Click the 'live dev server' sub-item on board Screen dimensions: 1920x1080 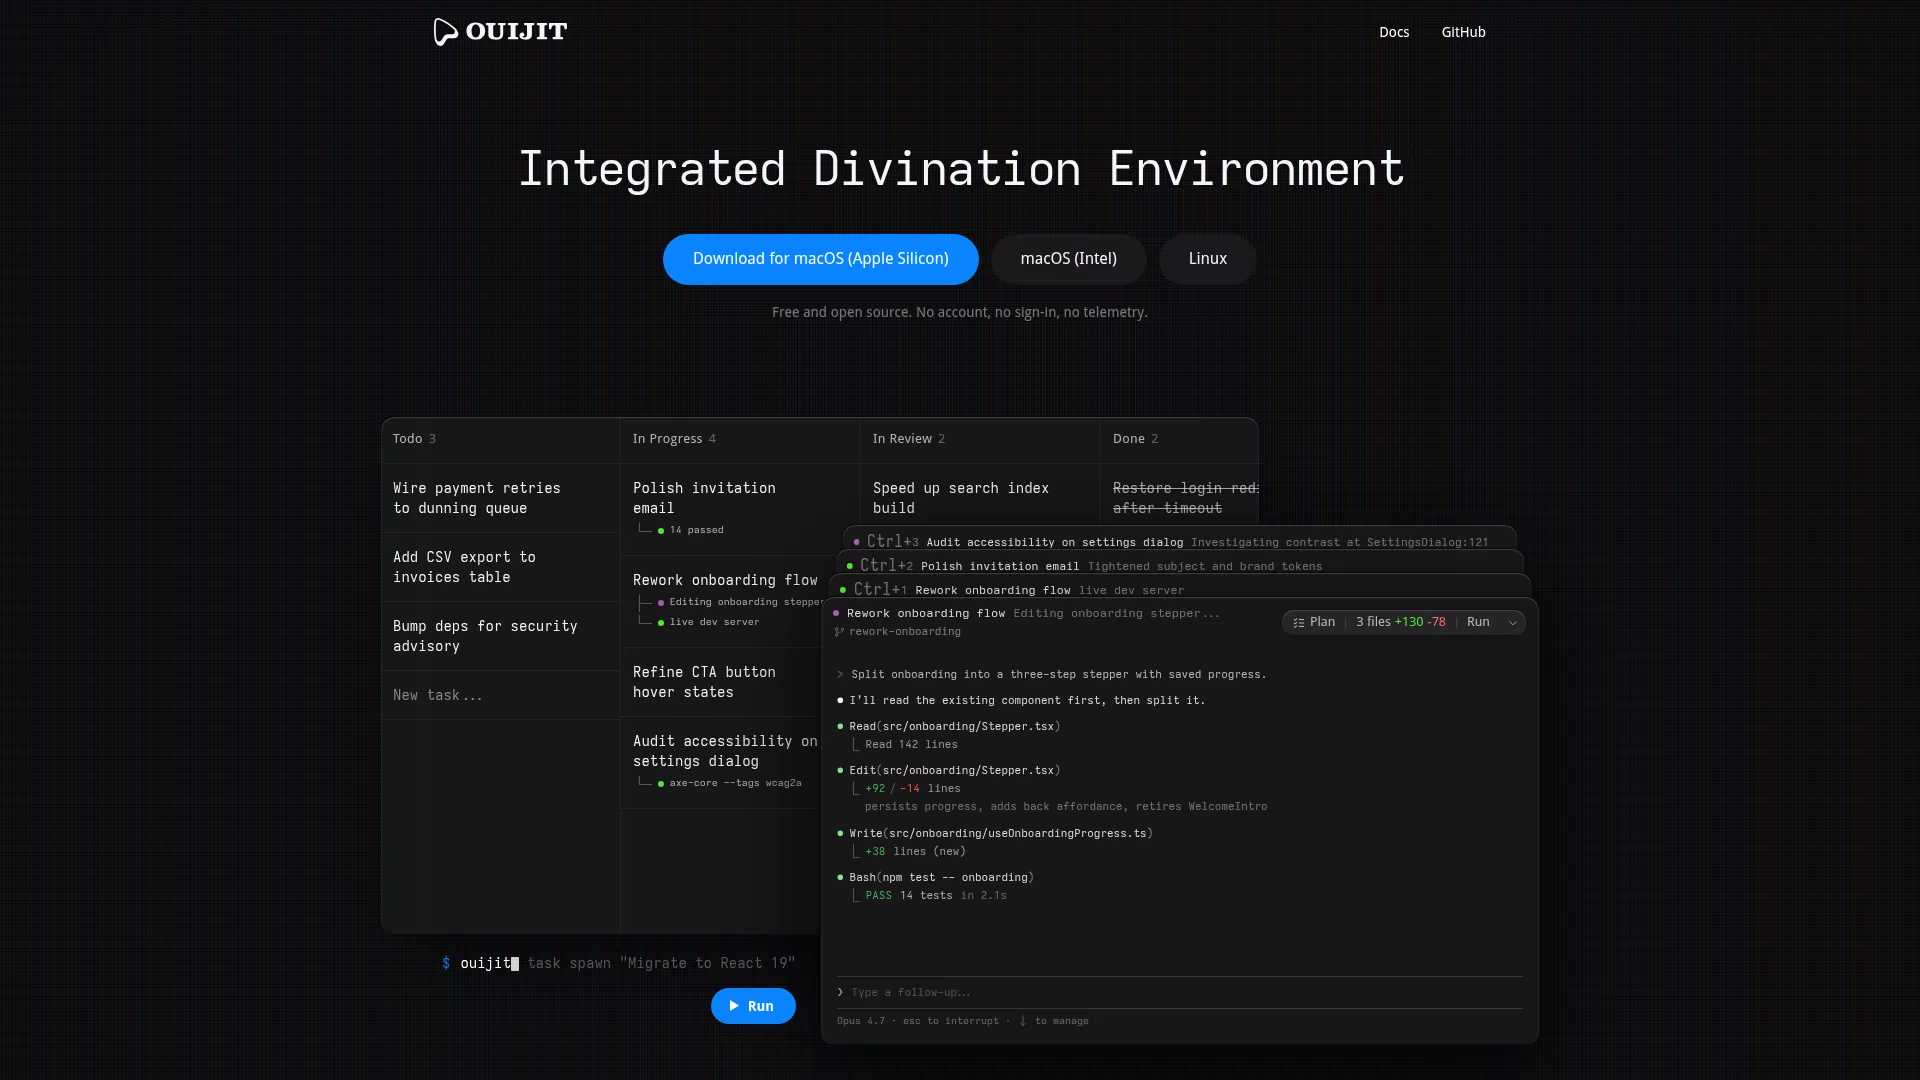[708, 622]
